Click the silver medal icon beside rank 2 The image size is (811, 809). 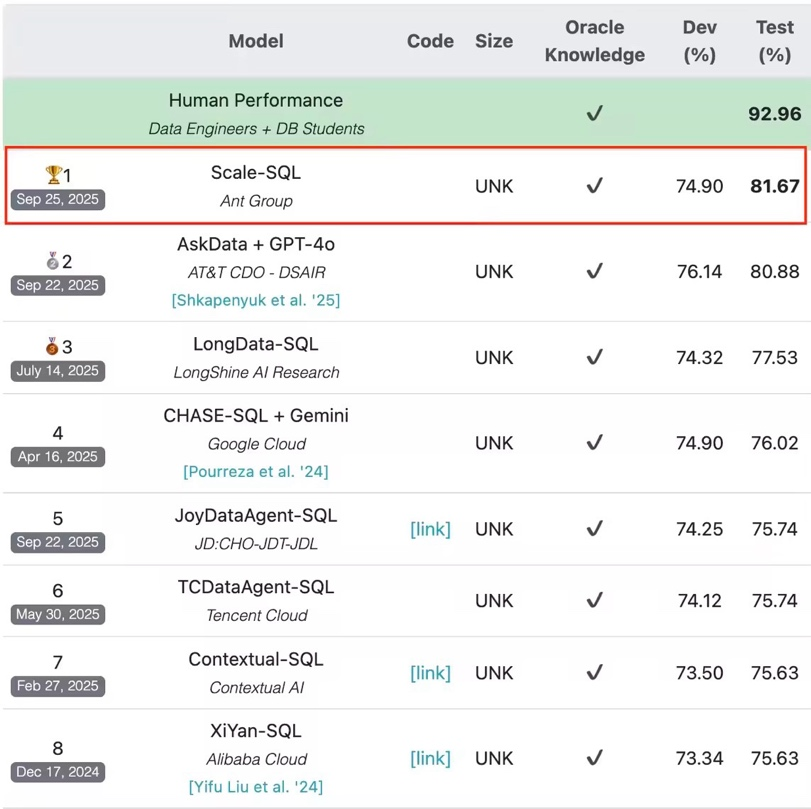coord(53,261)
